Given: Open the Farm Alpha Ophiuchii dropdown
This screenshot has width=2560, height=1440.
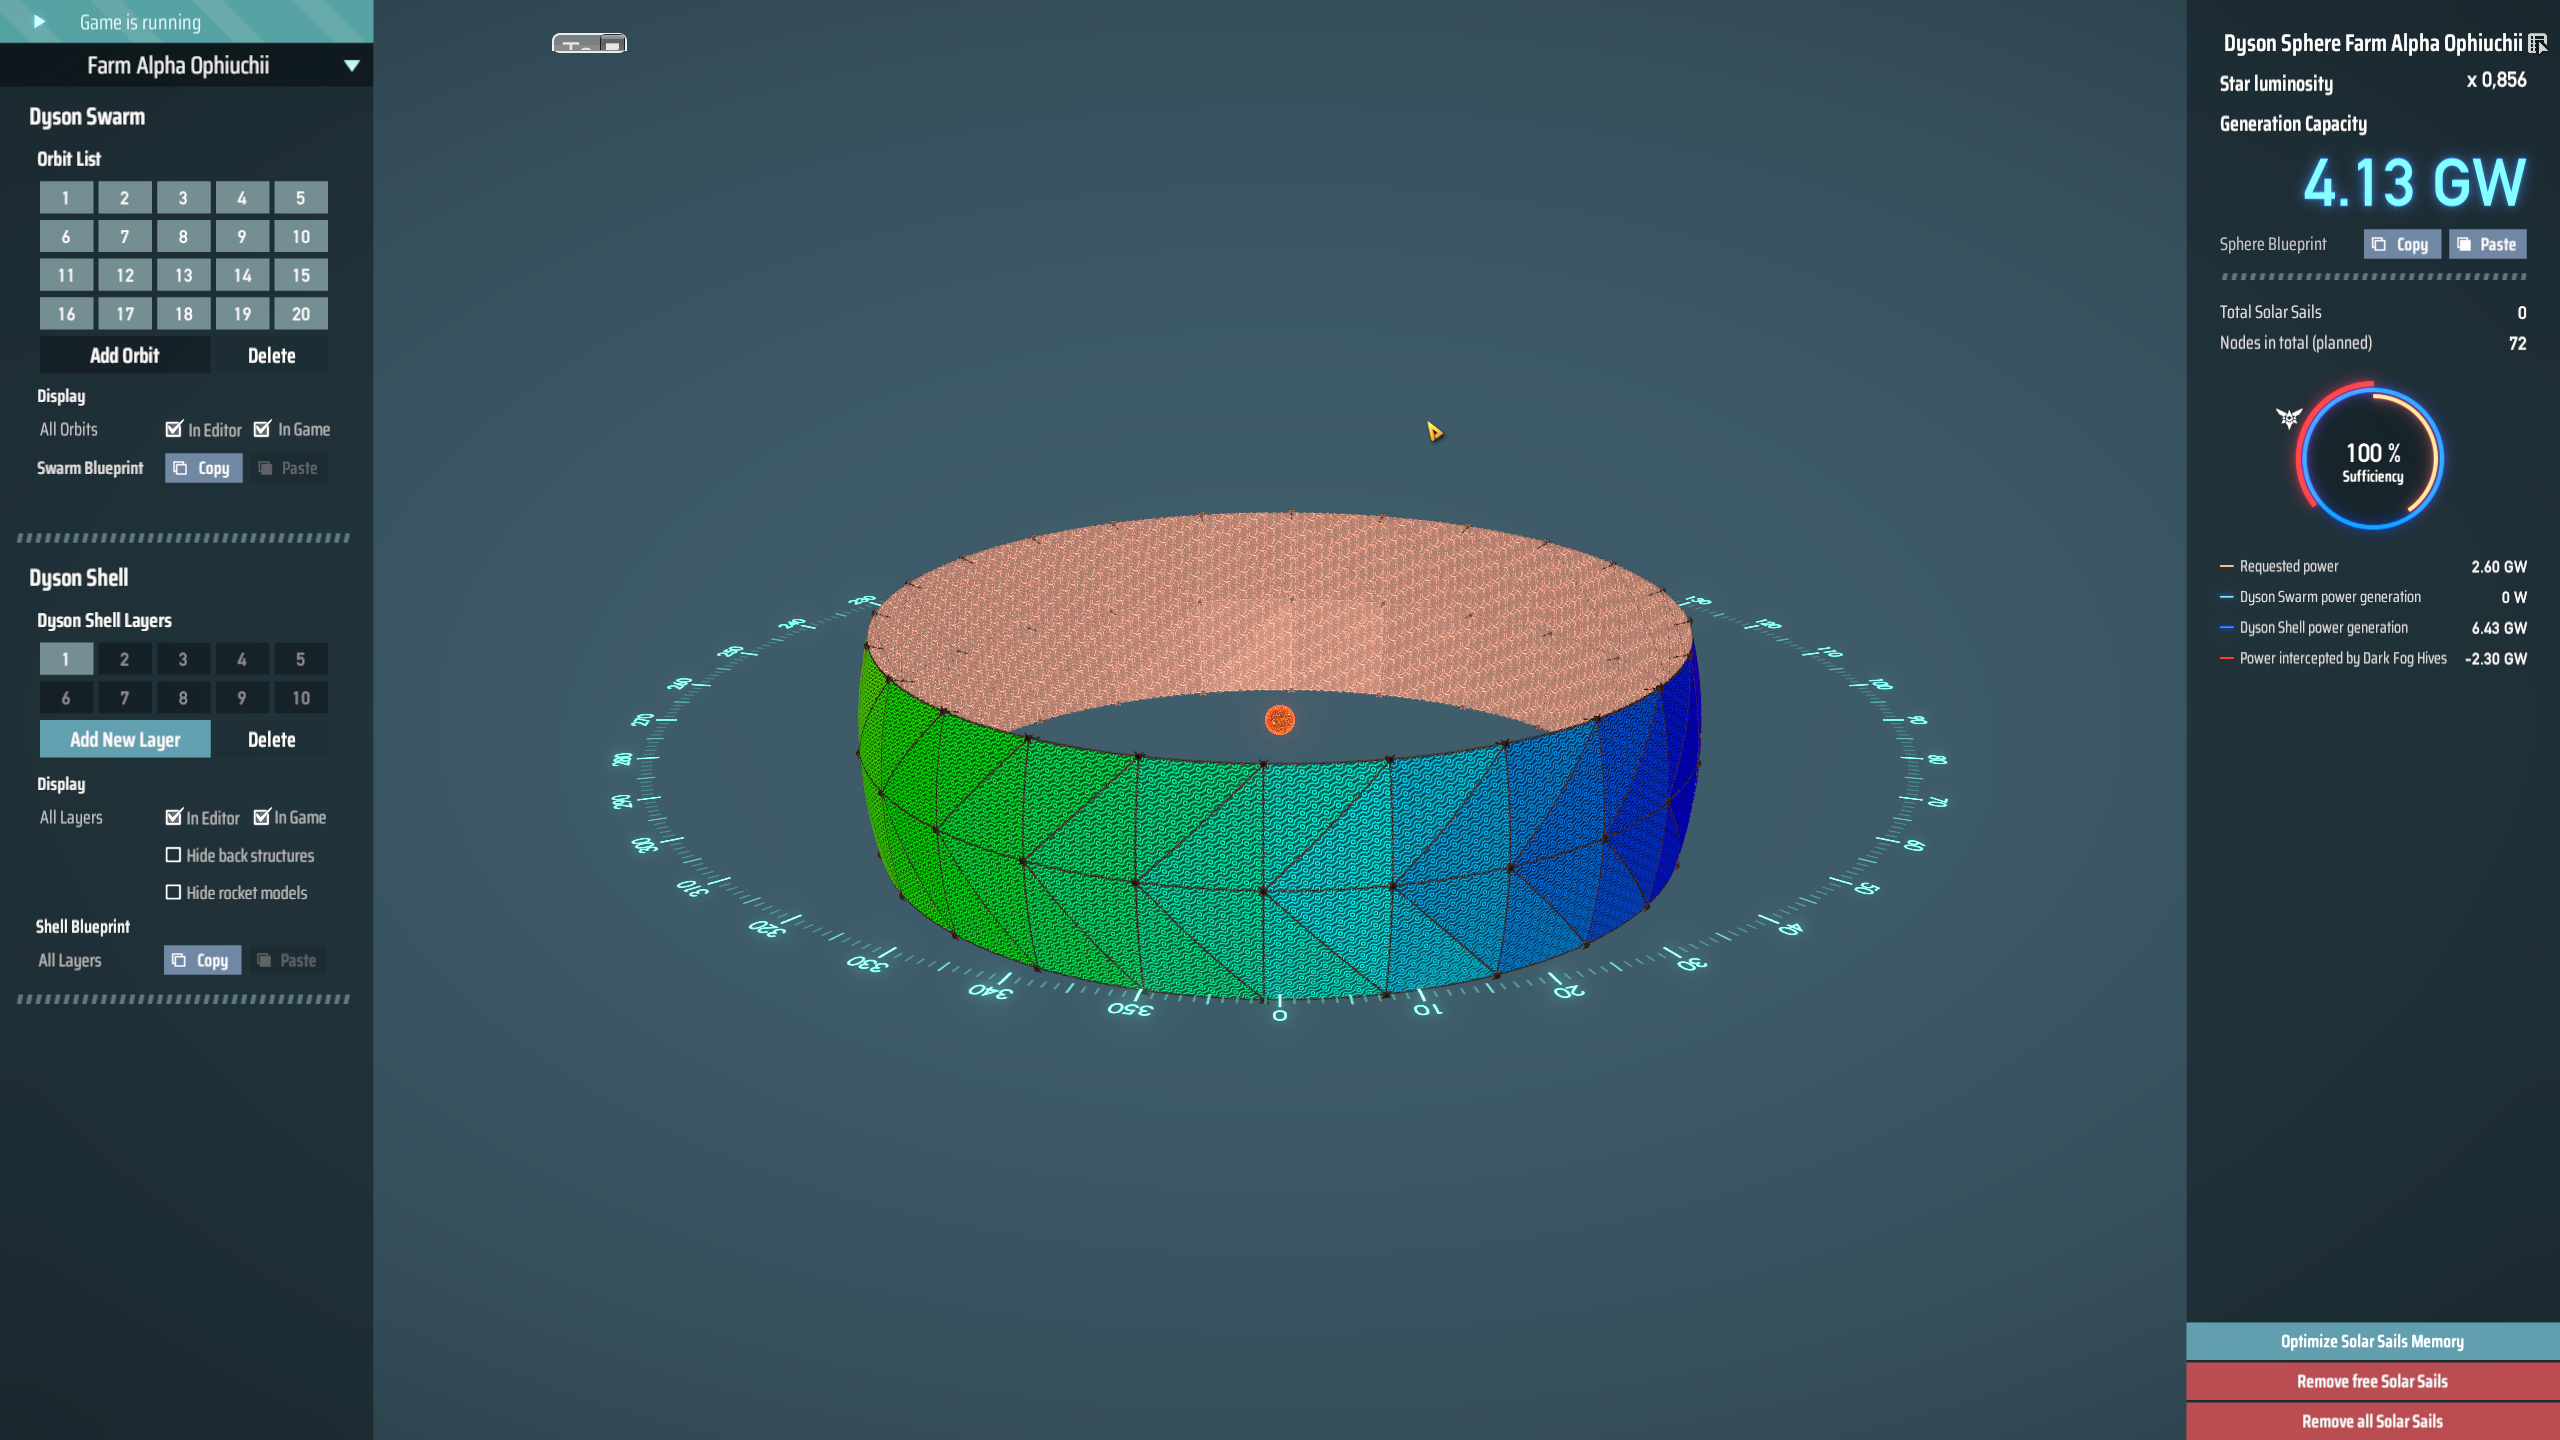Looking at the screenshot, I should [x=351, y=65].
